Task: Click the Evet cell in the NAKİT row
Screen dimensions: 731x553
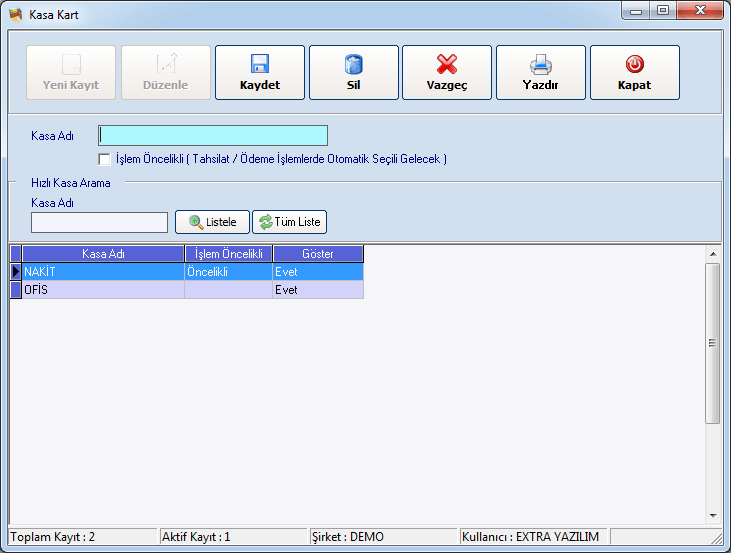Action: (x=318, y=271)
